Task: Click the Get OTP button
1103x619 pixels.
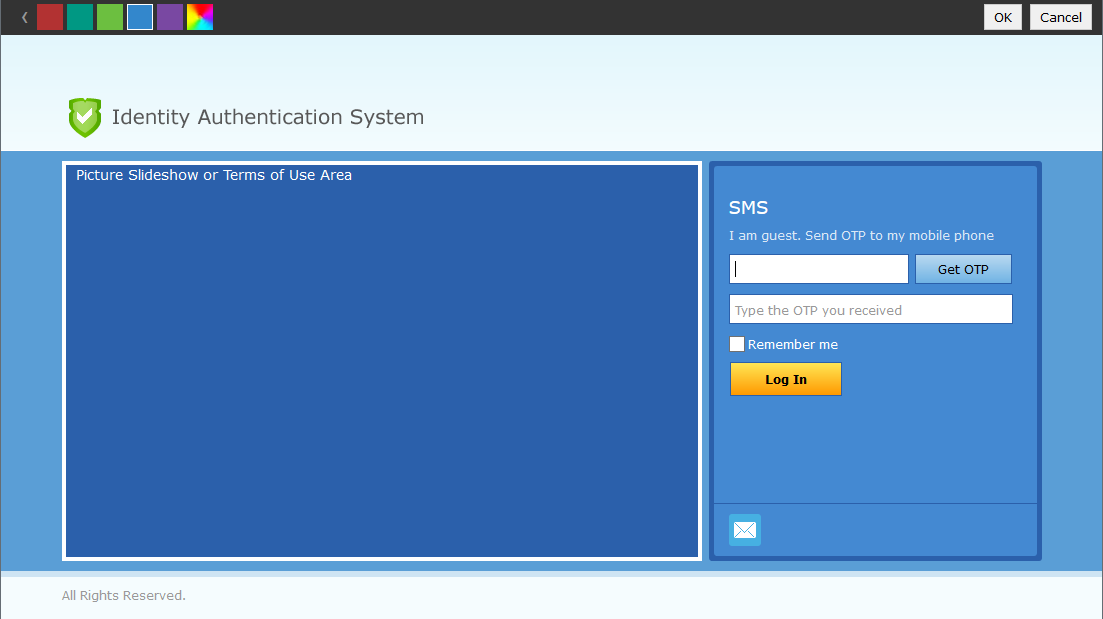Action: (x=963, y=269)
